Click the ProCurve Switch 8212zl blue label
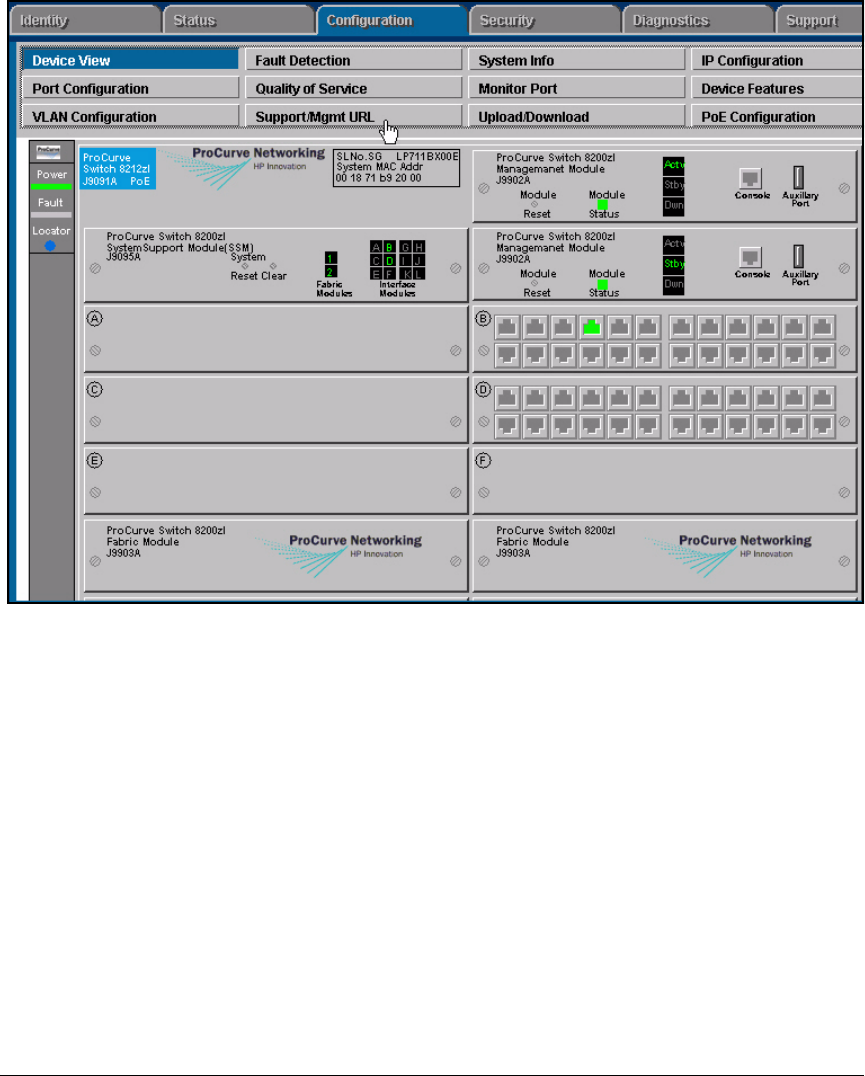 coord(117,169)
